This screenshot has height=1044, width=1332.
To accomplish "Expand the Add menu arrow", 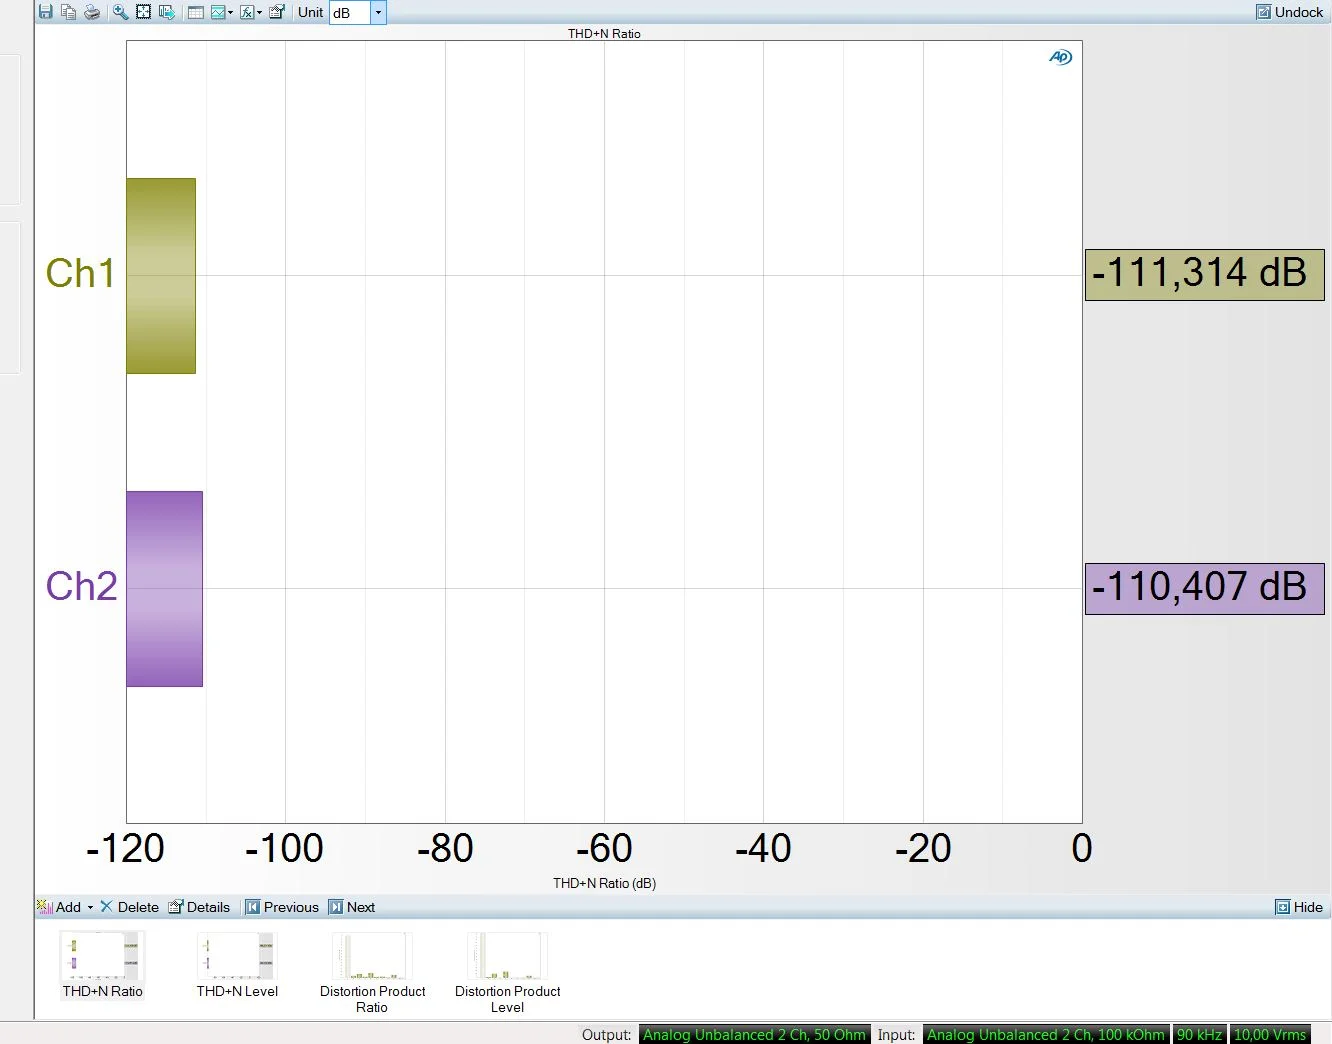I will tap(90, 907).
